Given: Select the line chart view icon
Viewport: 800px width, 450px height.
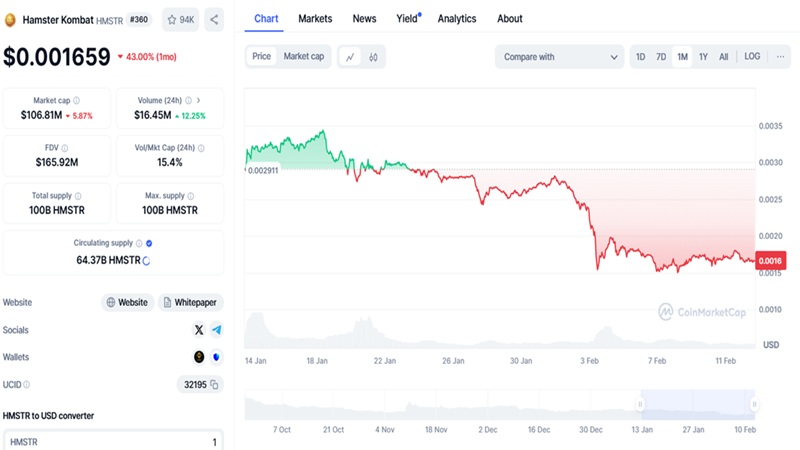Looking at the screenshot, I should coord(350,57).
